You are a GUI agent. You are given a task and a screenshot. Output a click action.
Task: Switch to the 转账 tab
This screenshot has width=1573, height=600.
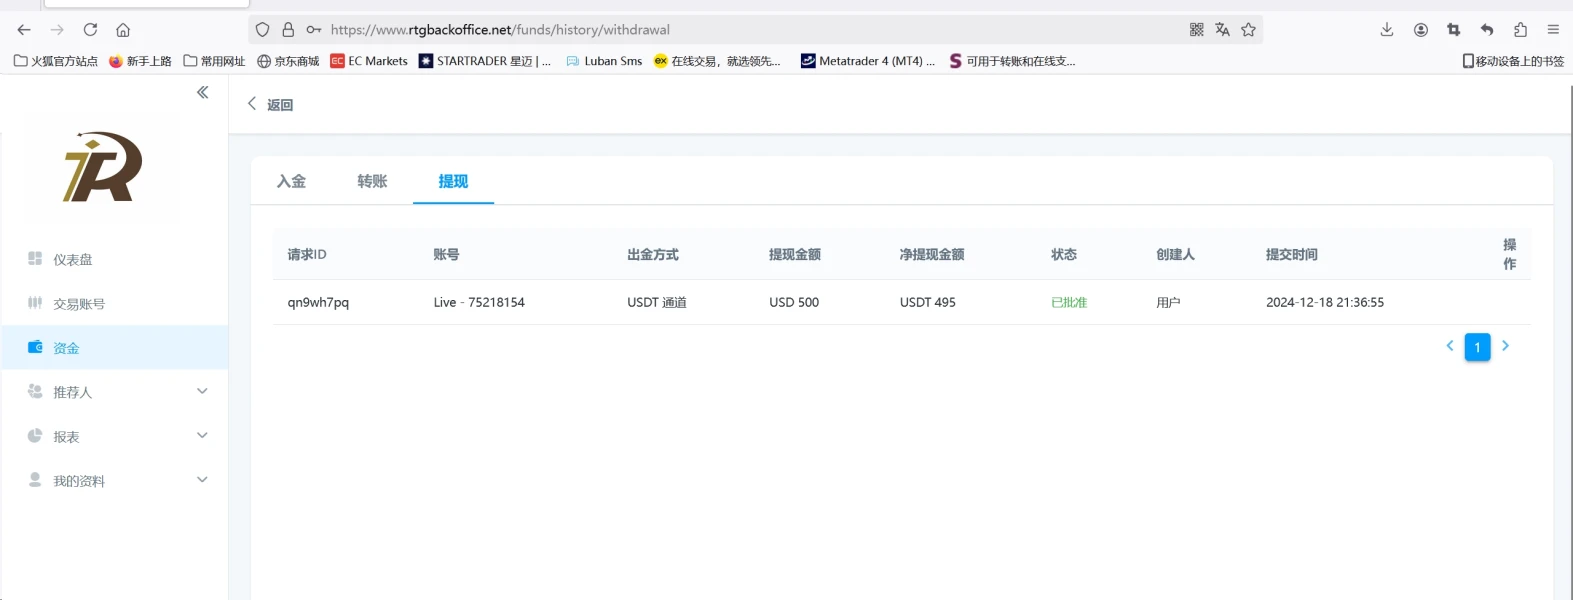372,181
